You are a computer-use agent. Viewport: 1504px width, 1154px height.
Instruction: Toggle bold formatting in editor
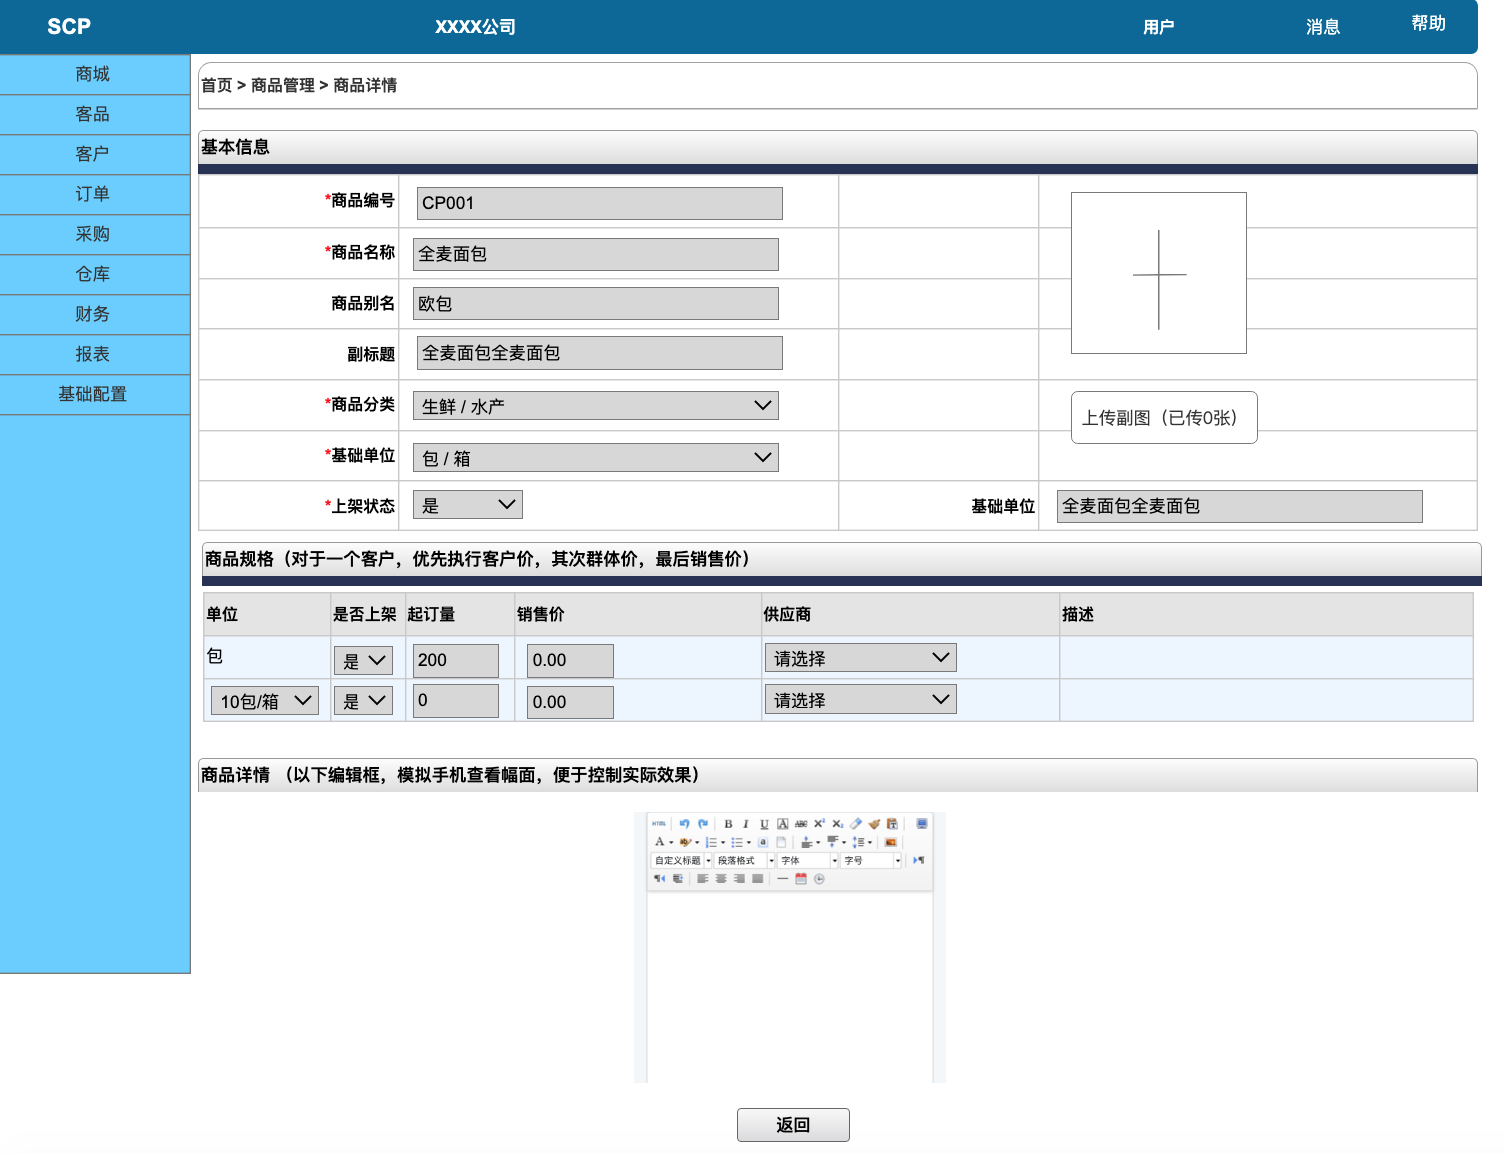pos(728,824)
